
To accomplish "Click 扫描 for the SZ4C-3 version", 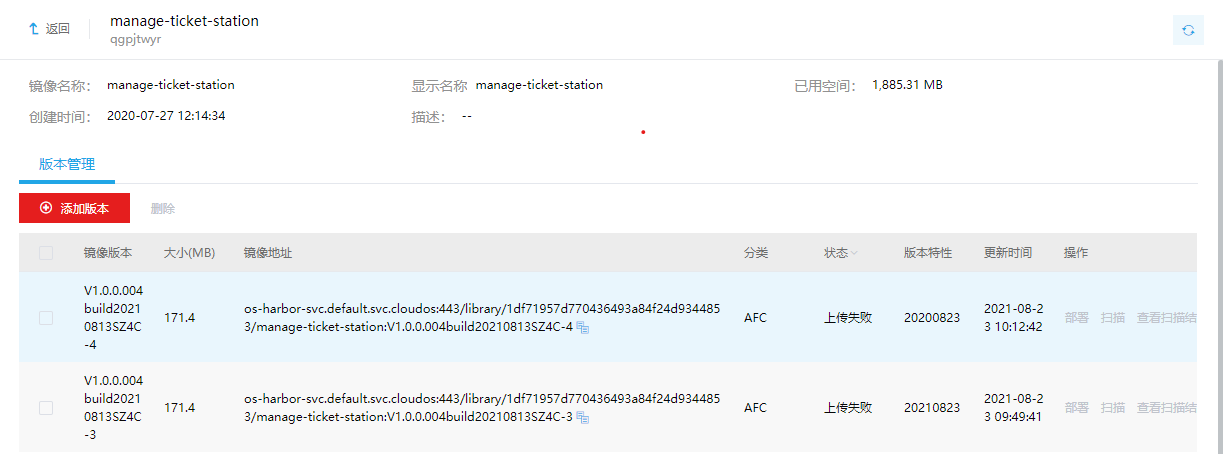I will [1112, 408].
